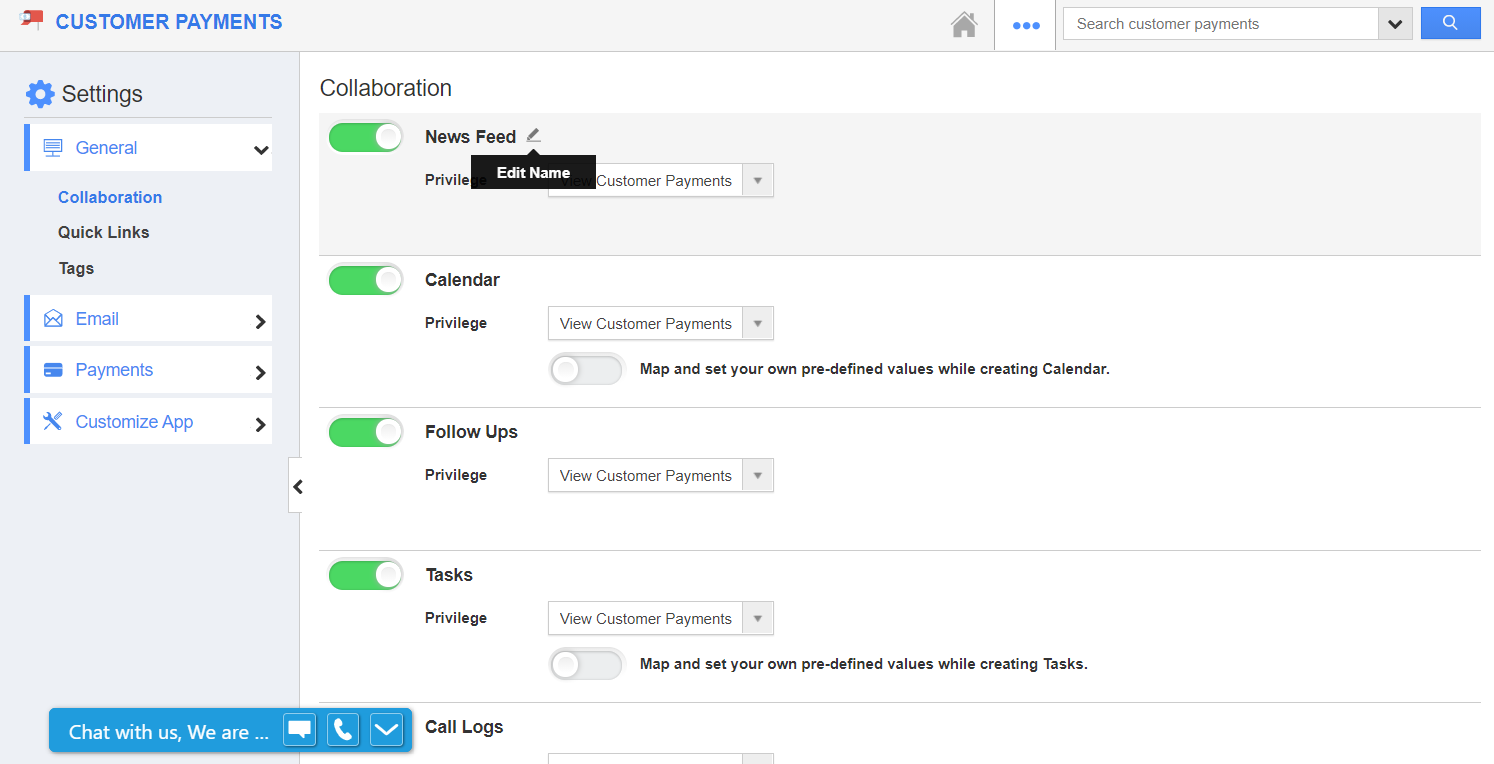Click the Settings gear icon
This screenshot has width=1494, height=764.
pos(40,94)
